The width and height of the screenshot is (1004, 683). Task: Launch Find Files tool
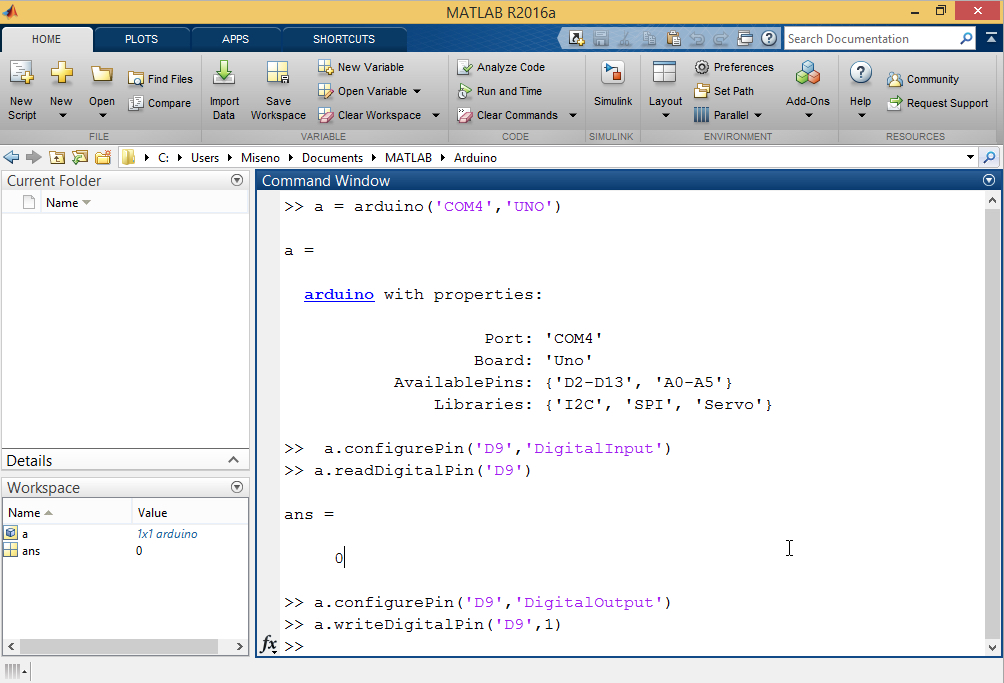tap(161, 79)
